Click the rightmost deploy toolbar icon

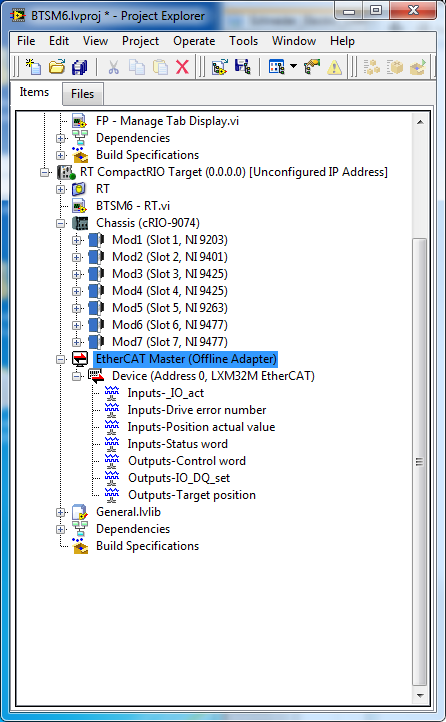click(x=417, y=67)
